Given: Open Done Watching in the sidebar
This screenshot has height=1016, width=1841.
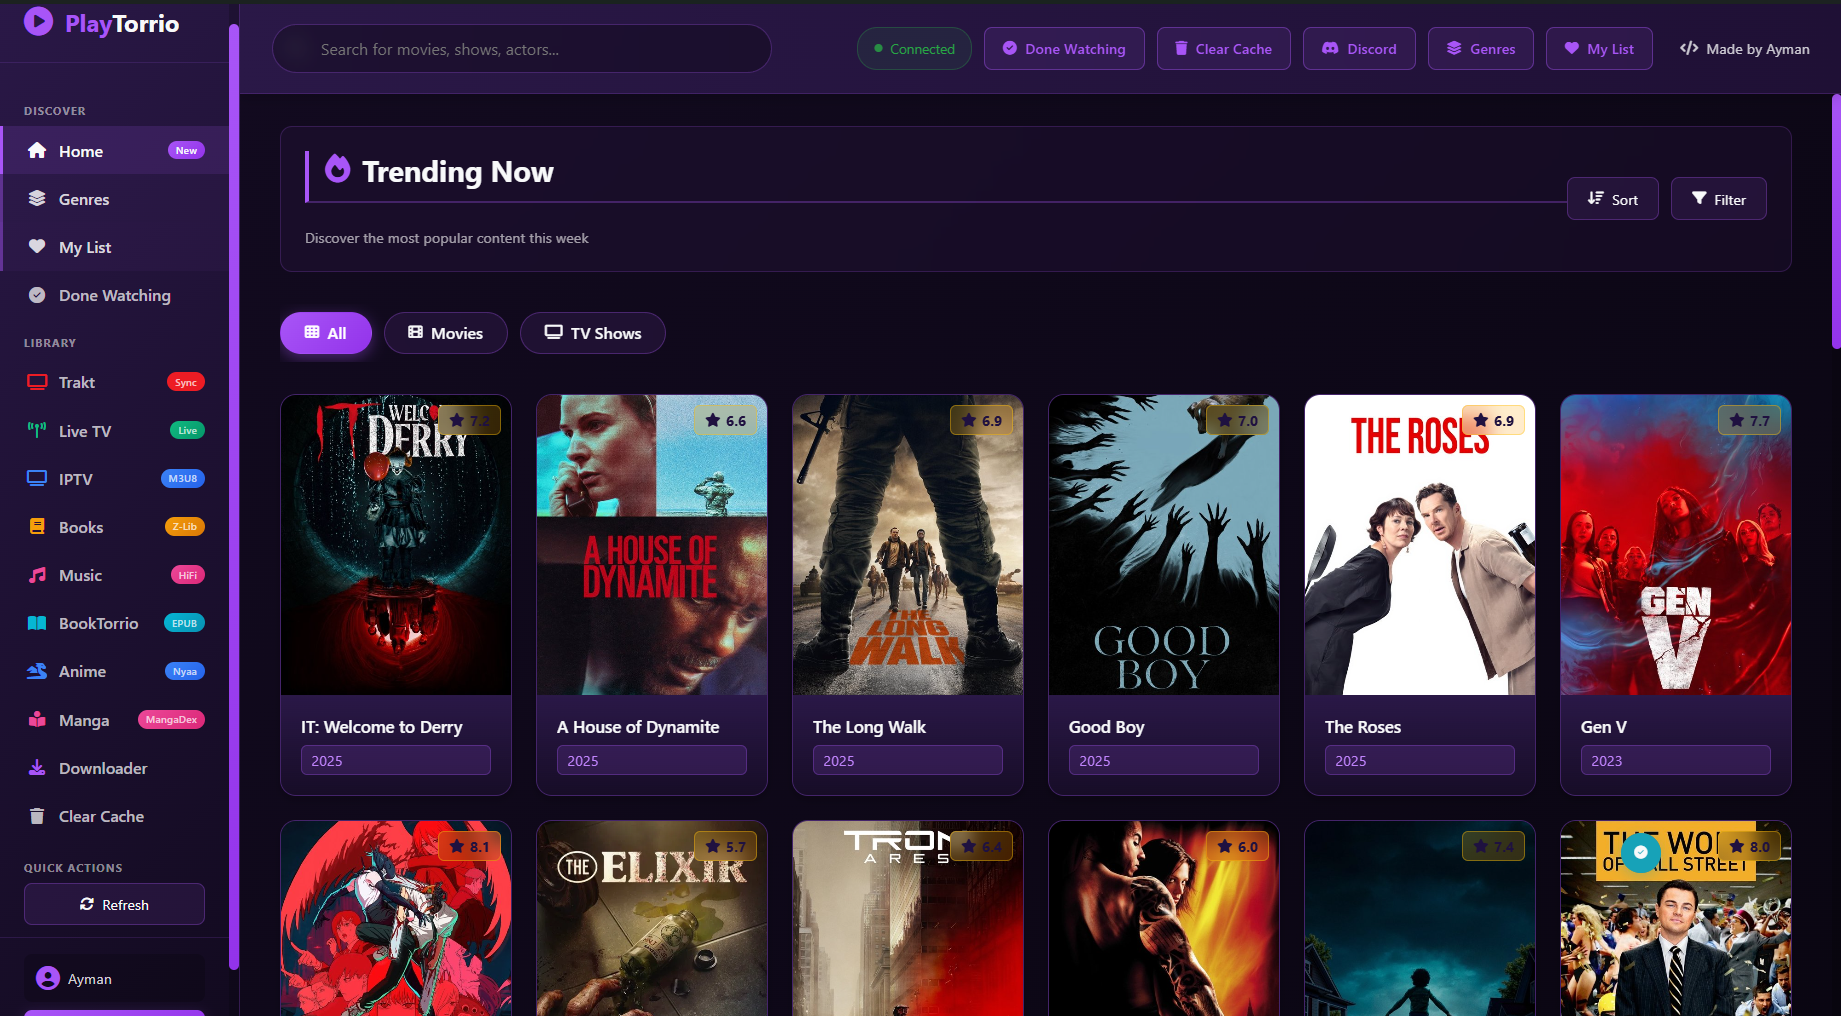Looking at the screenshot, I should pyautogui.click(x=114, y=295).
